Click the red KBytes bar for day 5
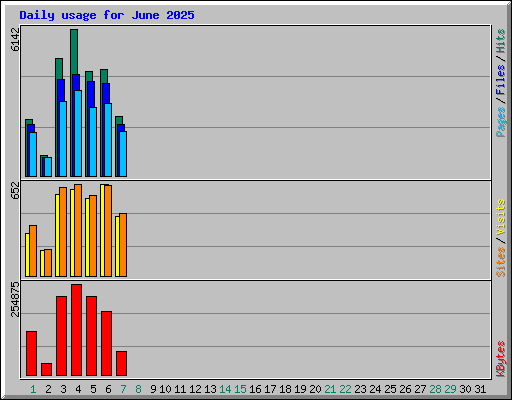 coord(91,336)
